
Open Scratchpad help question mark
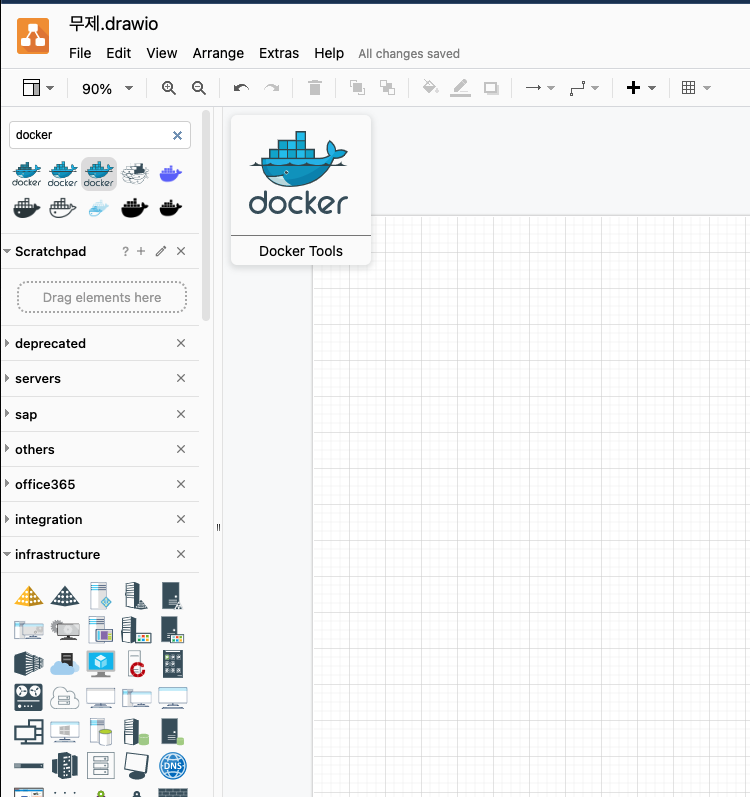(125, 251)
